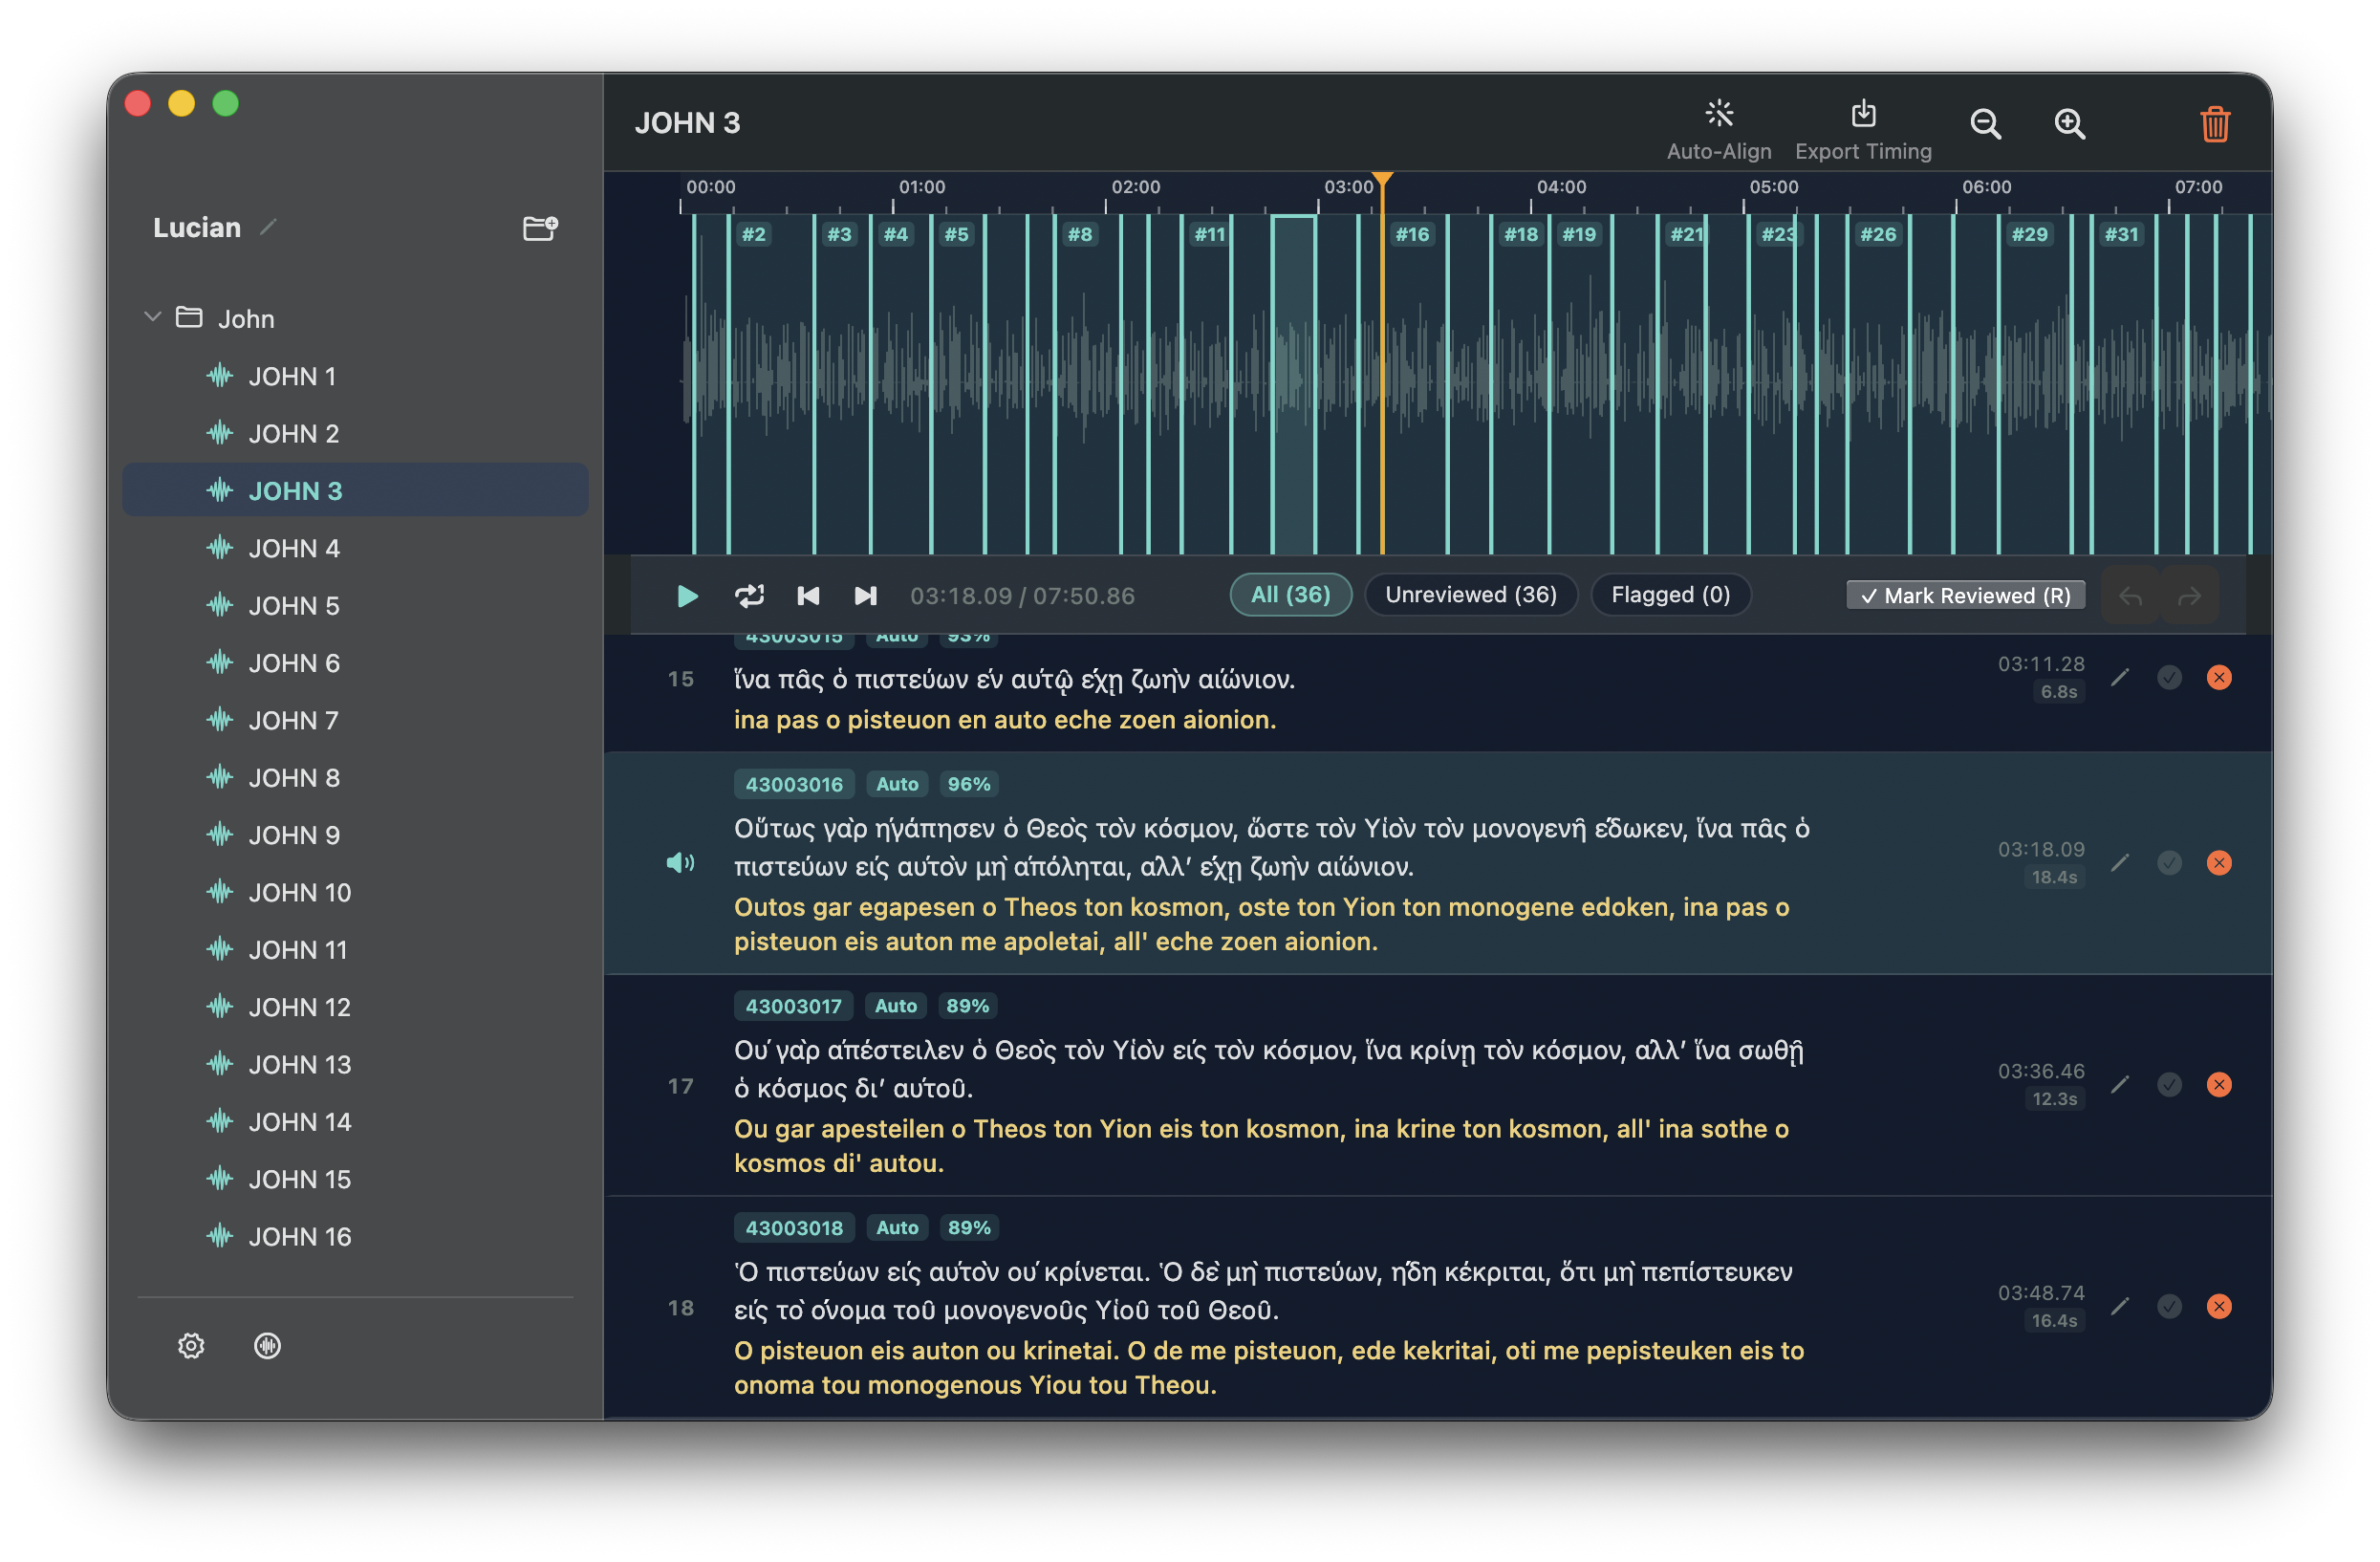
Task: Click the 02:00 timeline ruler mark
Action: [1135, 187]
